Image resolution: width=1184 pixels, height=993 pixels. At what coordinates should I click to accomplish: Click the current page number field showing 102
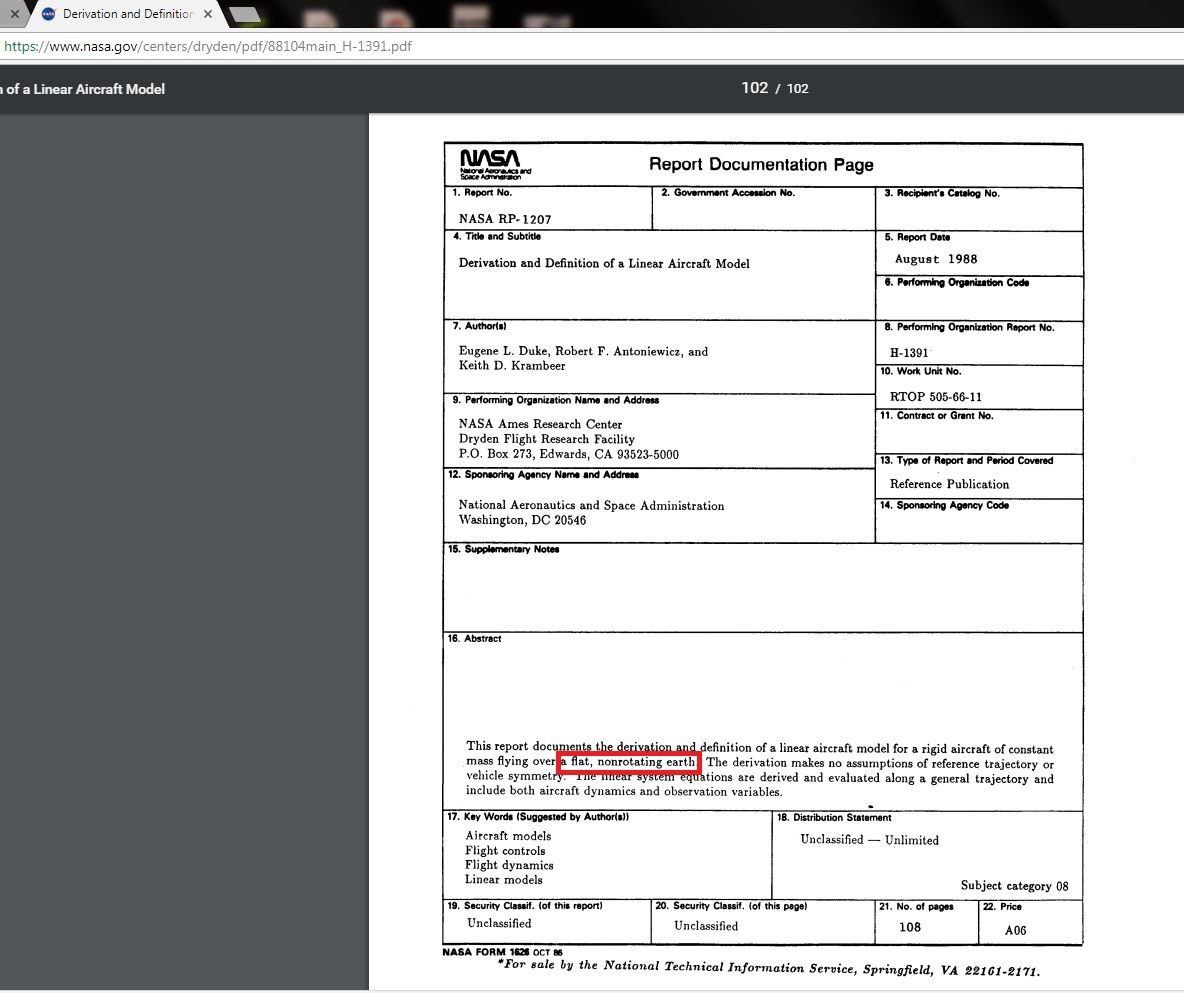[754, 88]
